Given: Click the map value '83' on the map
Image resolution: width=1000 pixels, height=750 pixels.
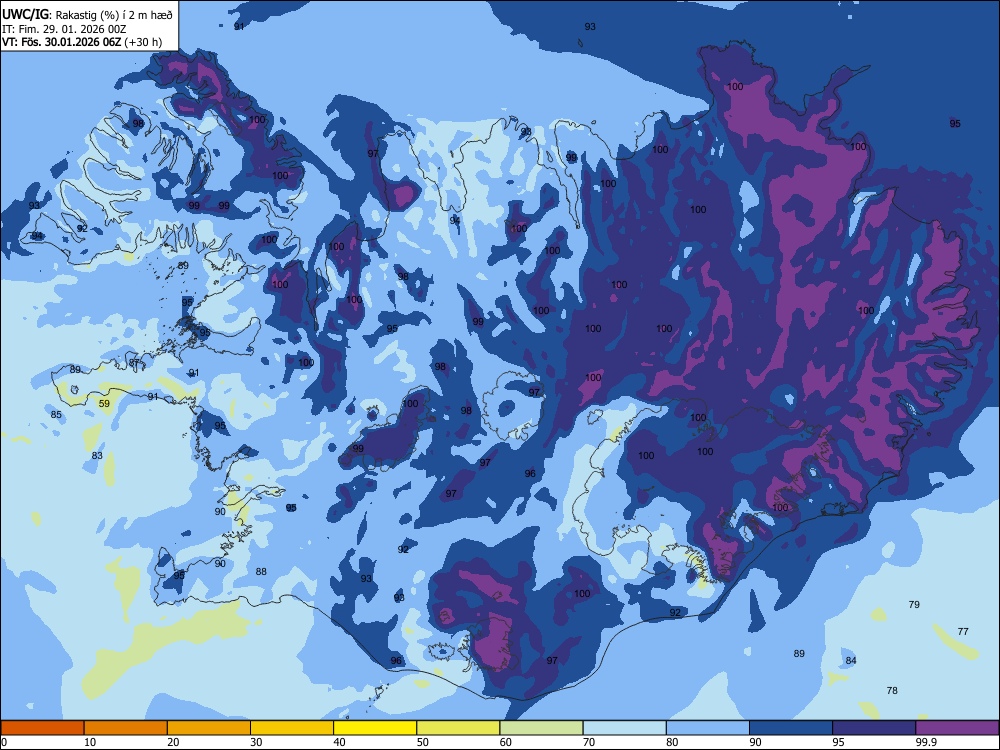Looking at the screenshot, I should (x=97, y=455).
